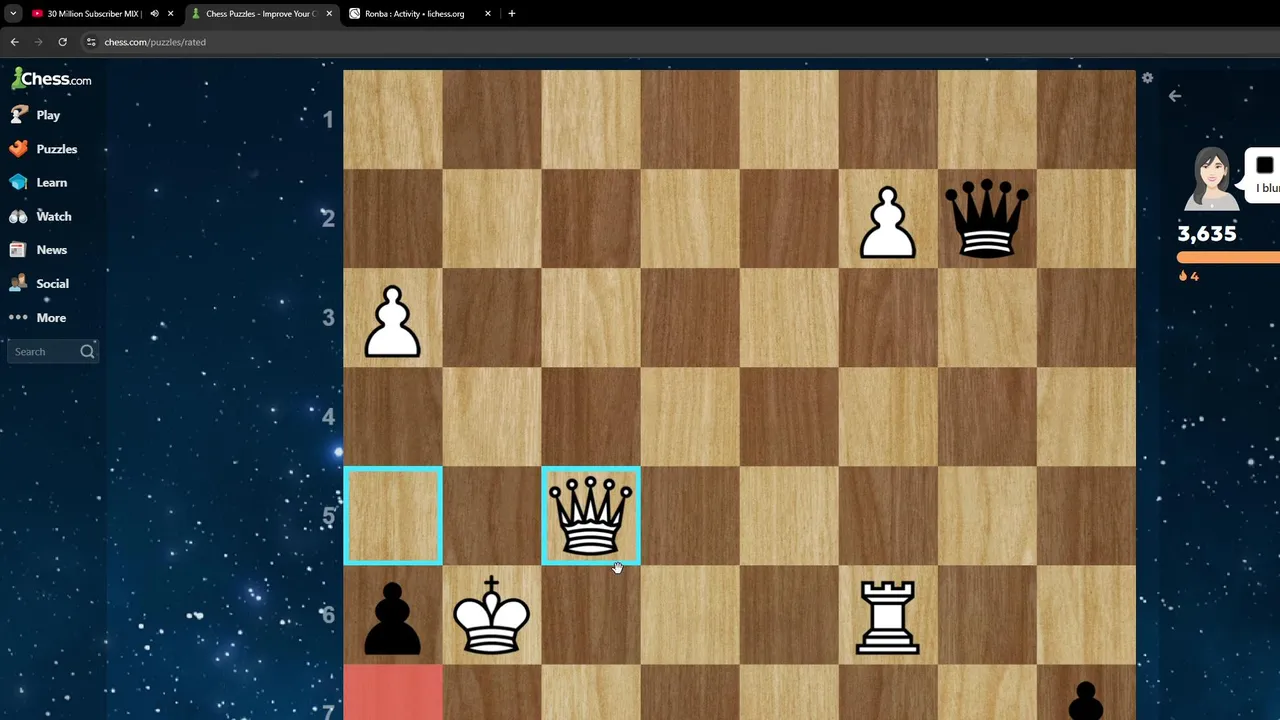Viewport: 1280px width, 720px height.
Task: Click the Puzzles puzzle-piece icon
Action: (18, 149)
